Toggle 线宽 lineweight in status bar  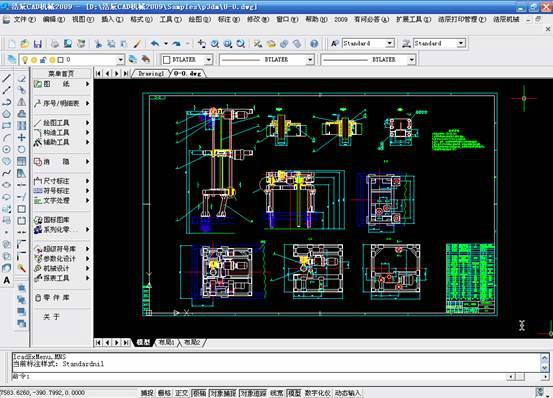click(x=277, y=393)
